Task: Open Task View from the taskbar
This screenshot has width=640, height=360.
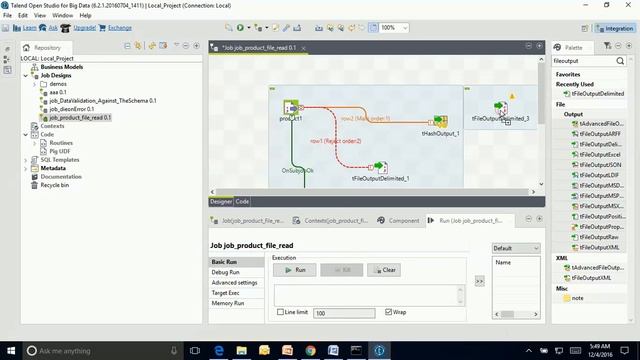Action: pyautogui.click(x=195, y=351)
